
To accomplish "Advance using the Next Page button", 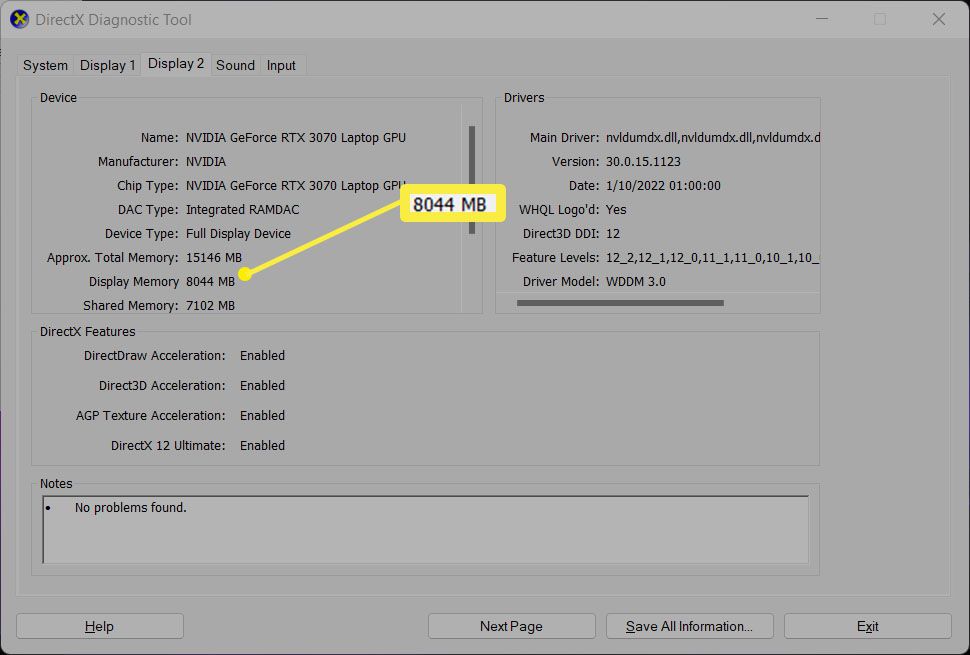I will point(511,625).
